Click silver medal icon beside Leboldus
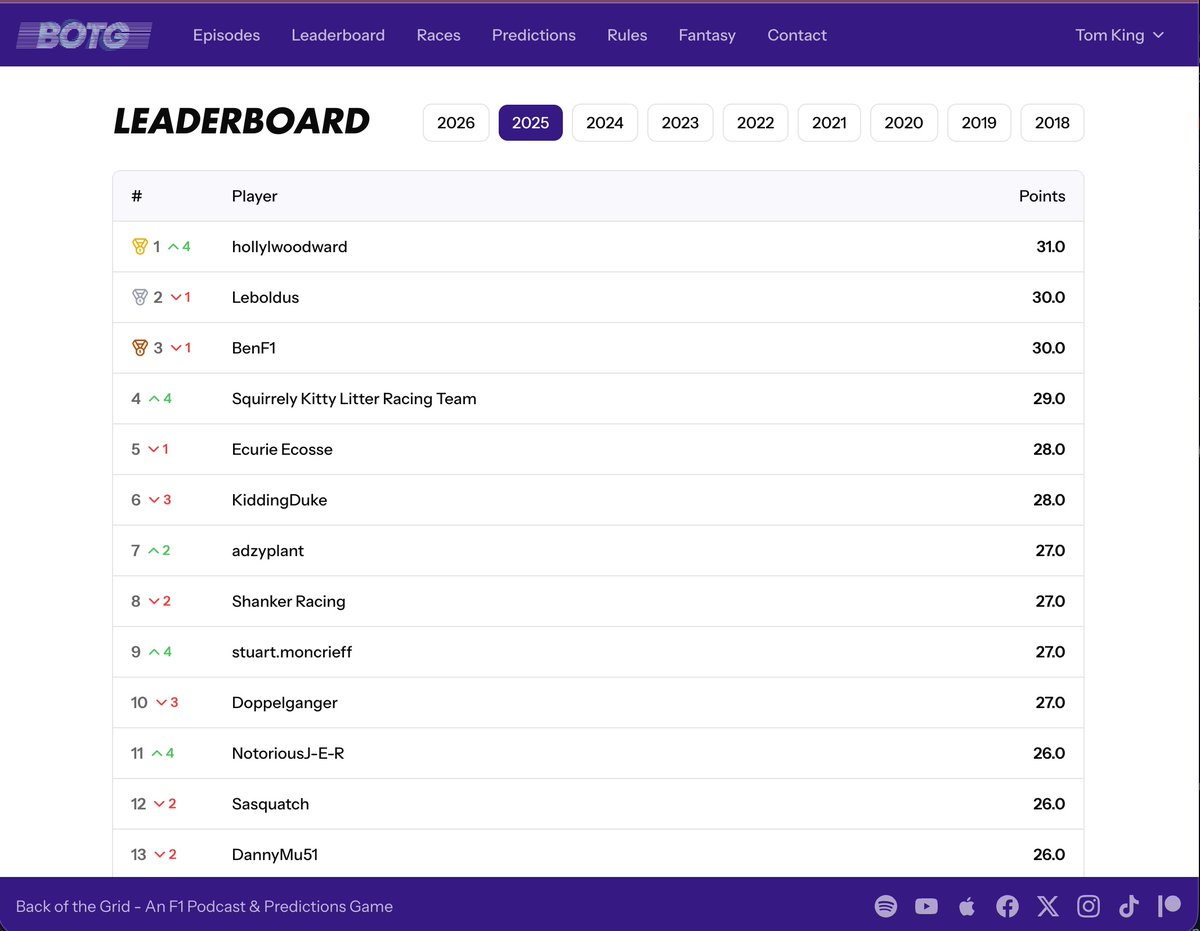 [140, 297]
